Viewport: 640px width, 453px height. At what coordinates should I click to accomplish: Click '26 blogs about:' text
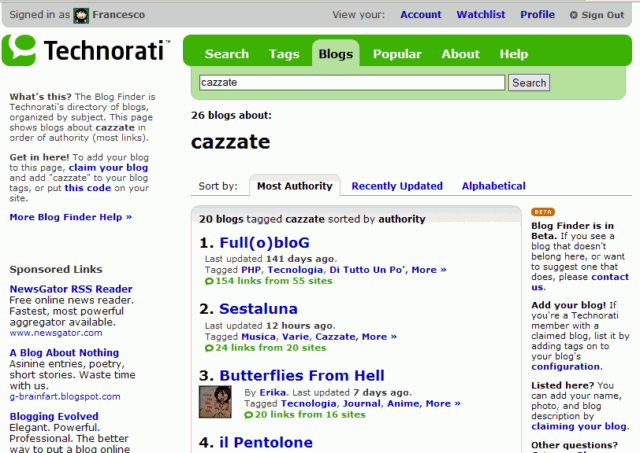click(231, 115)
